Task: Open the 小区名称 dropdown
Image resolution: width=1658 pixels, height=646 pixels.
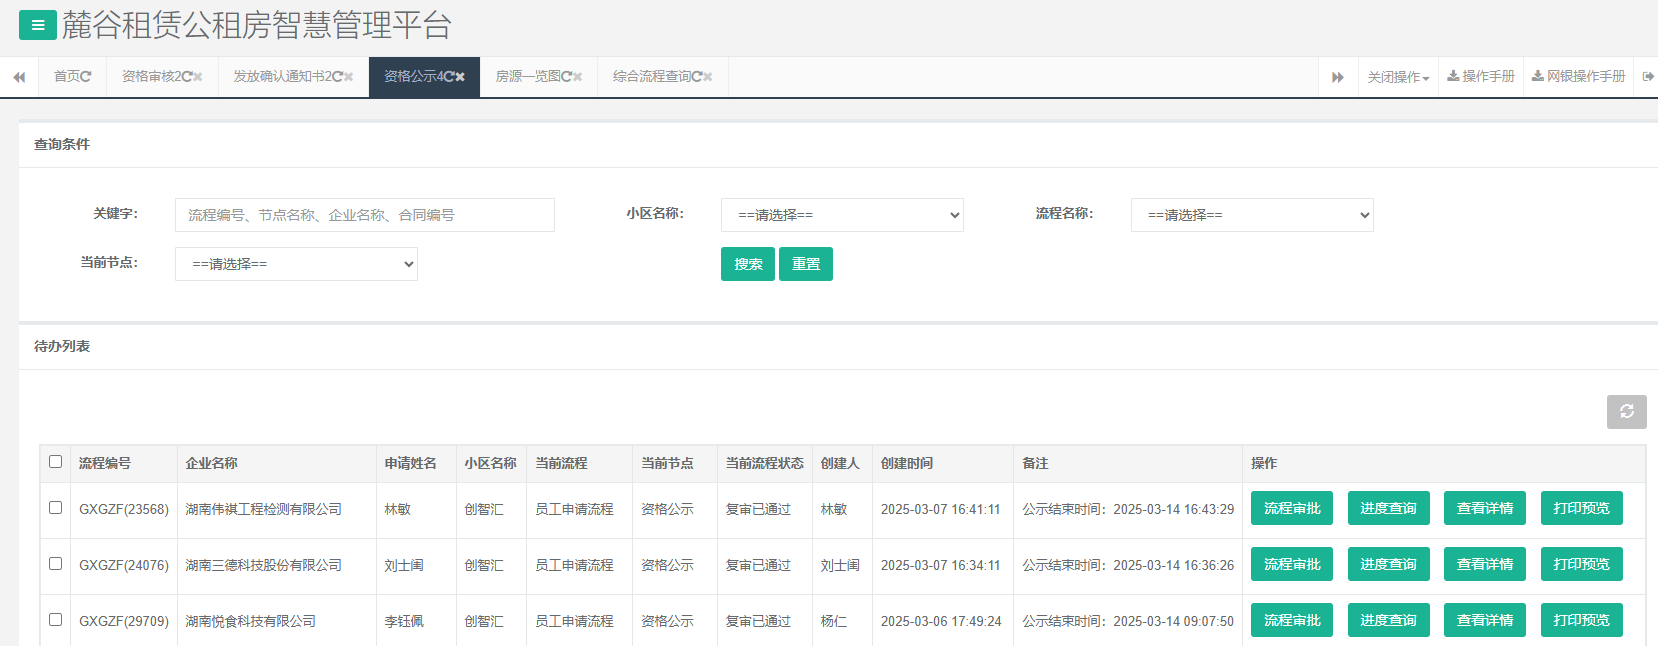Action: pyautogui.click(x=842, y=215)
